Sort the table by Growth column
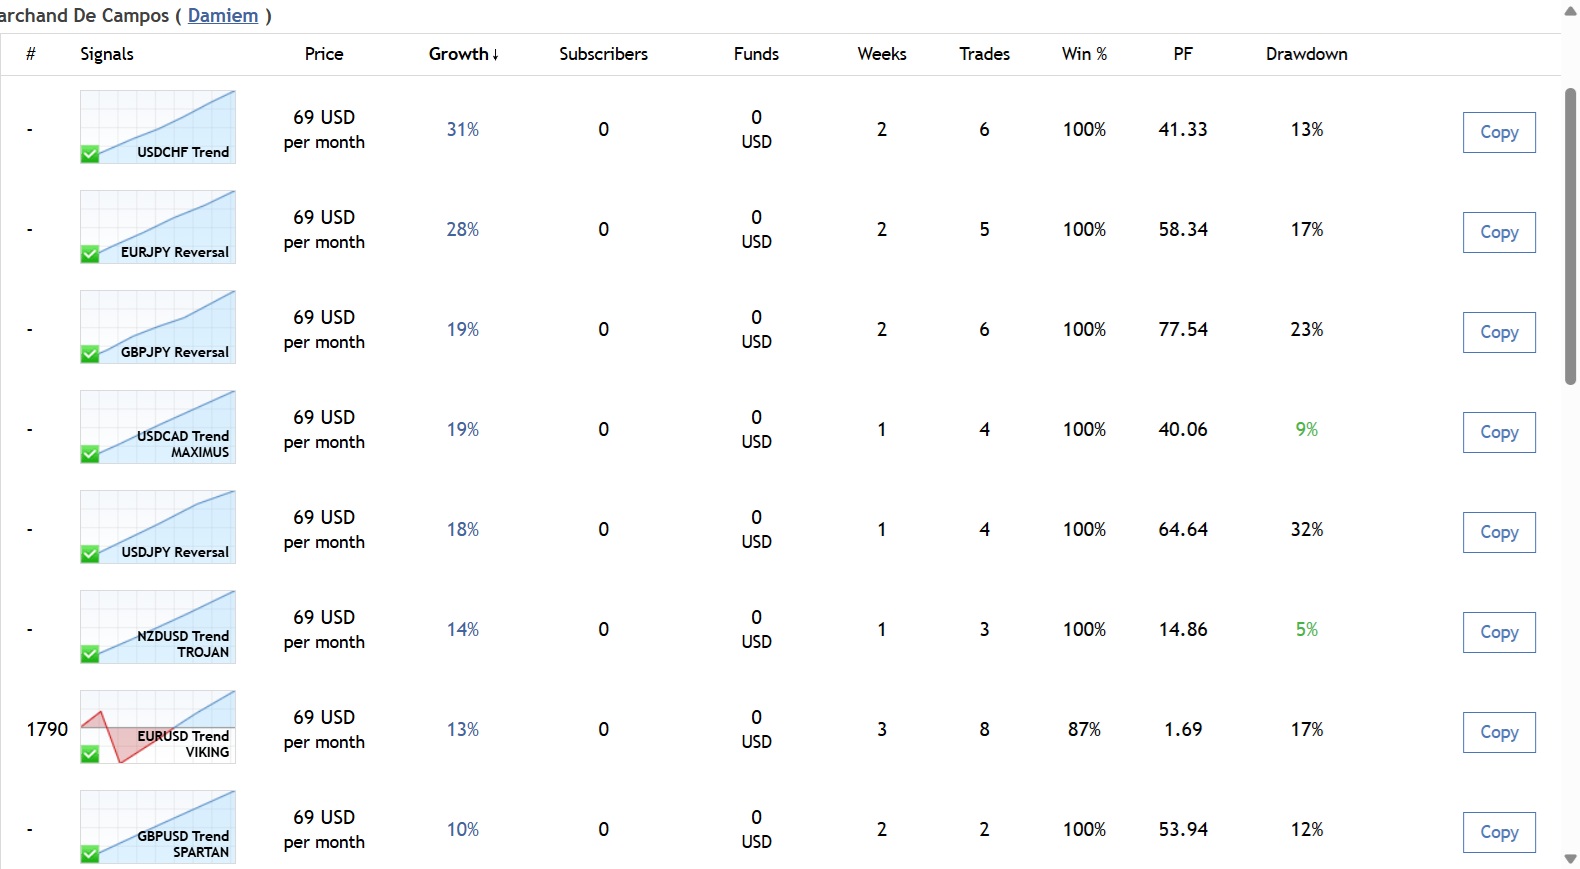The width and height of the screenshot is (1580, 869). pyautogui.click(x=462, y=54)
